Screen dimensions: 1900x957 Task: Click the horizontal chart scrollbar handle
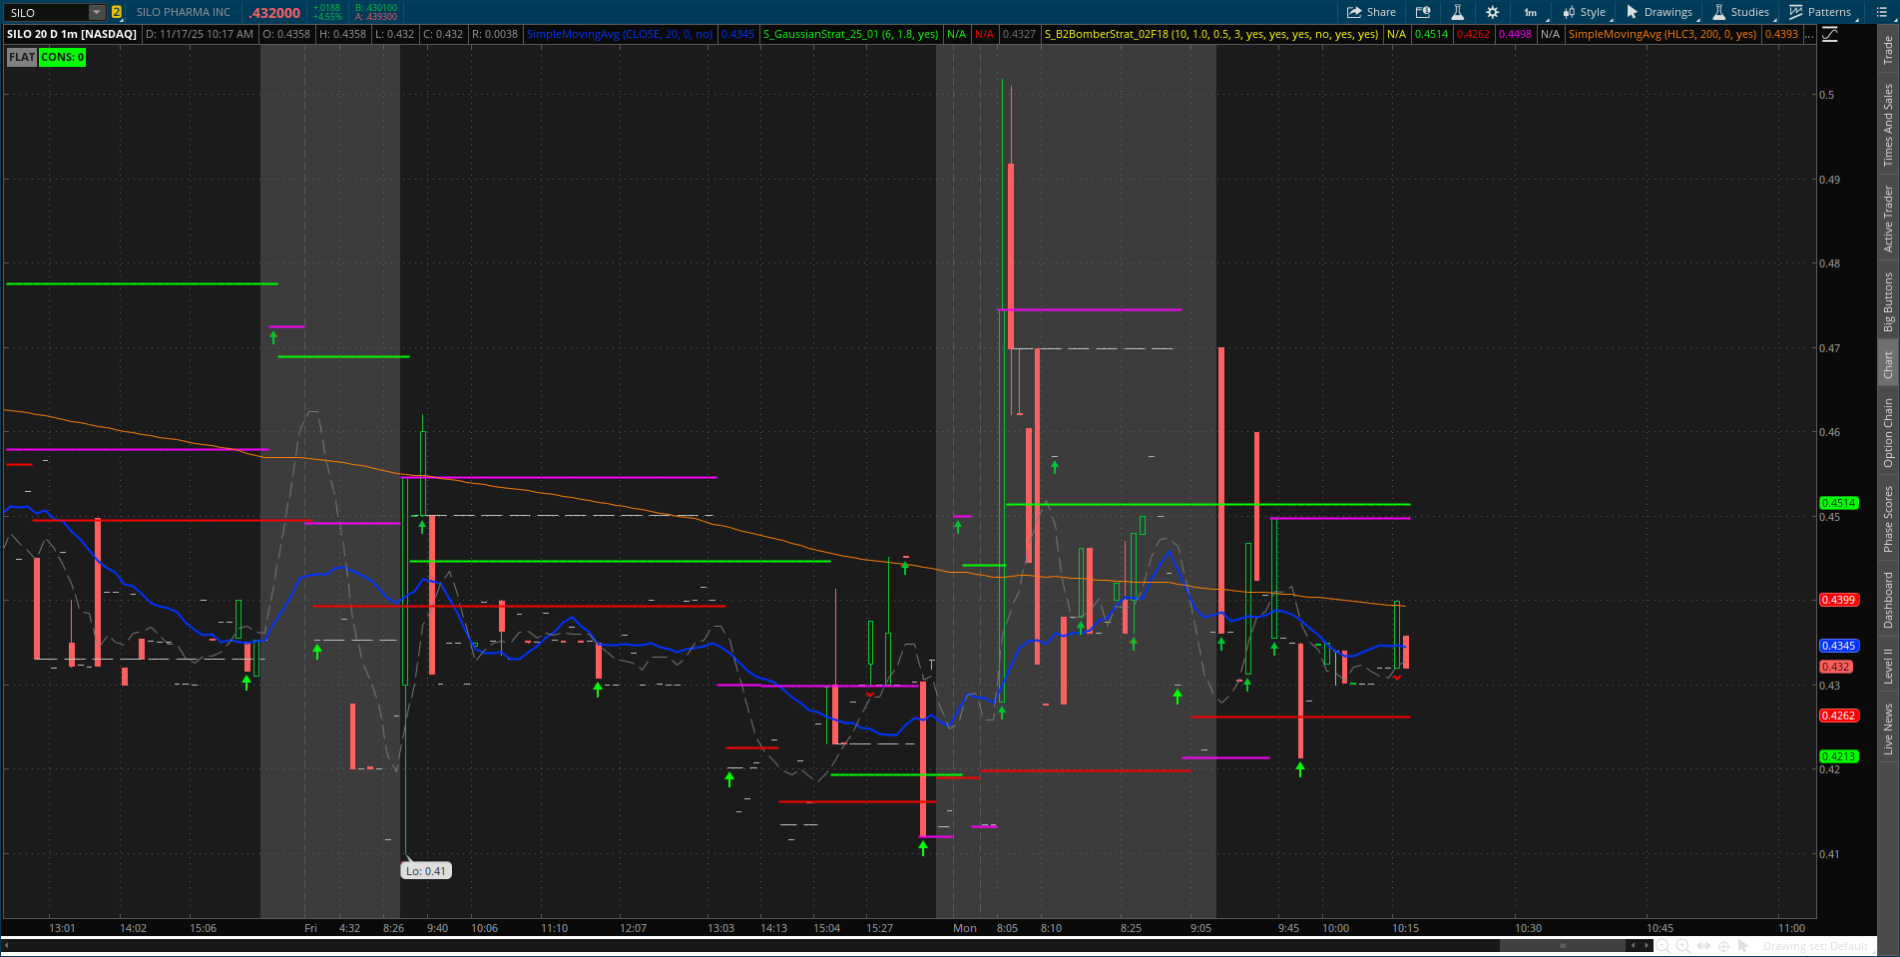(x=1562, y=946)
